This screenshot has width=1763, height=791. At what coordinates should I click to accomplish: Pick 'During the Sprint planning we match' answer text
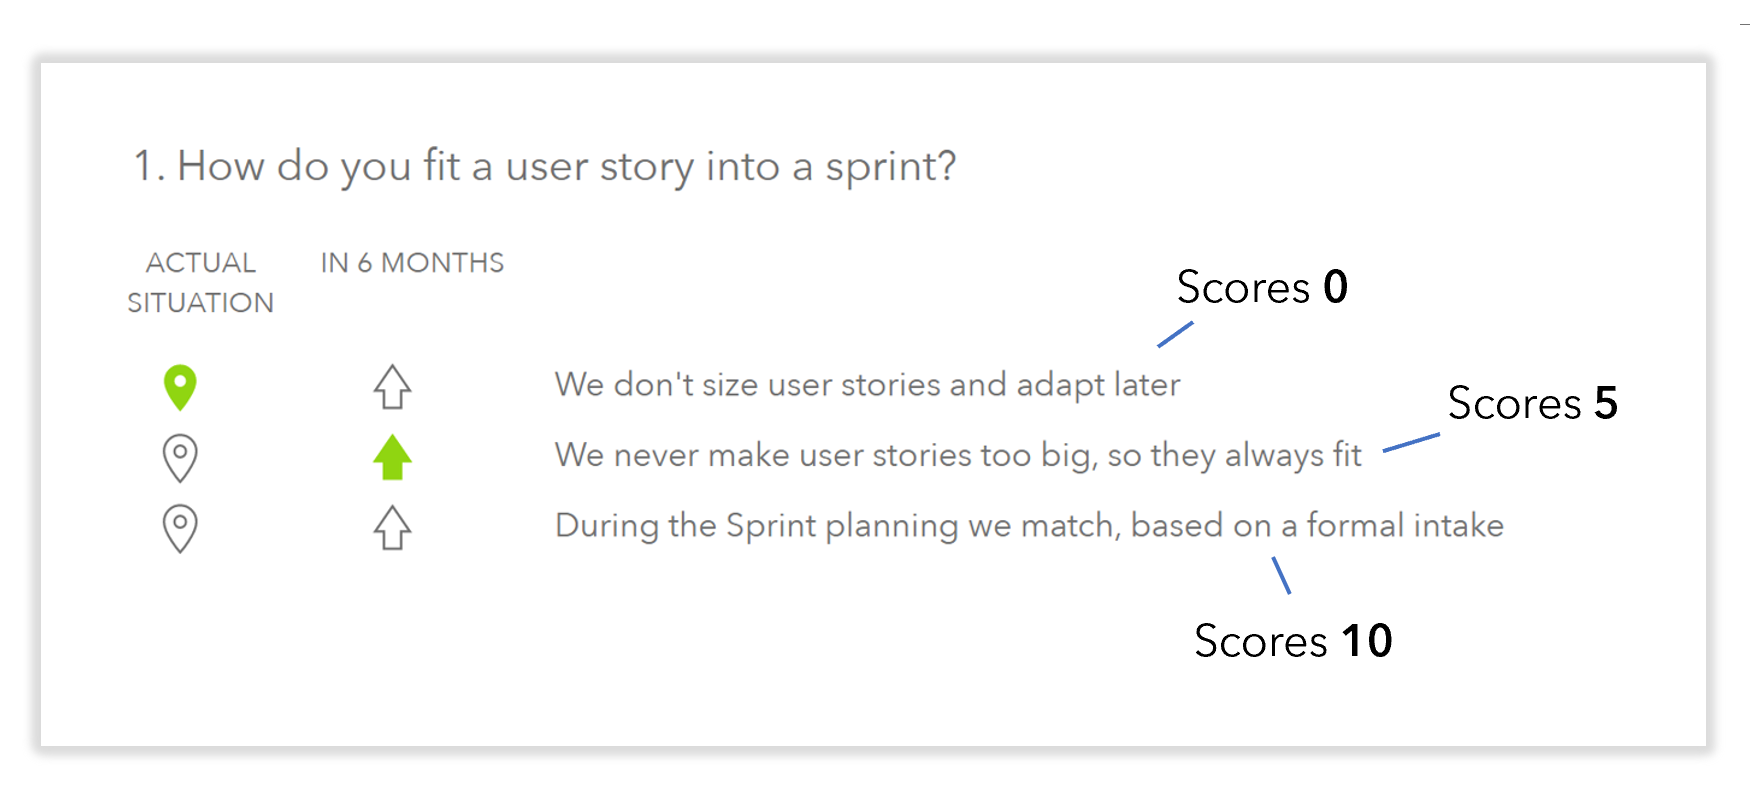click(x=1028, y=526)
